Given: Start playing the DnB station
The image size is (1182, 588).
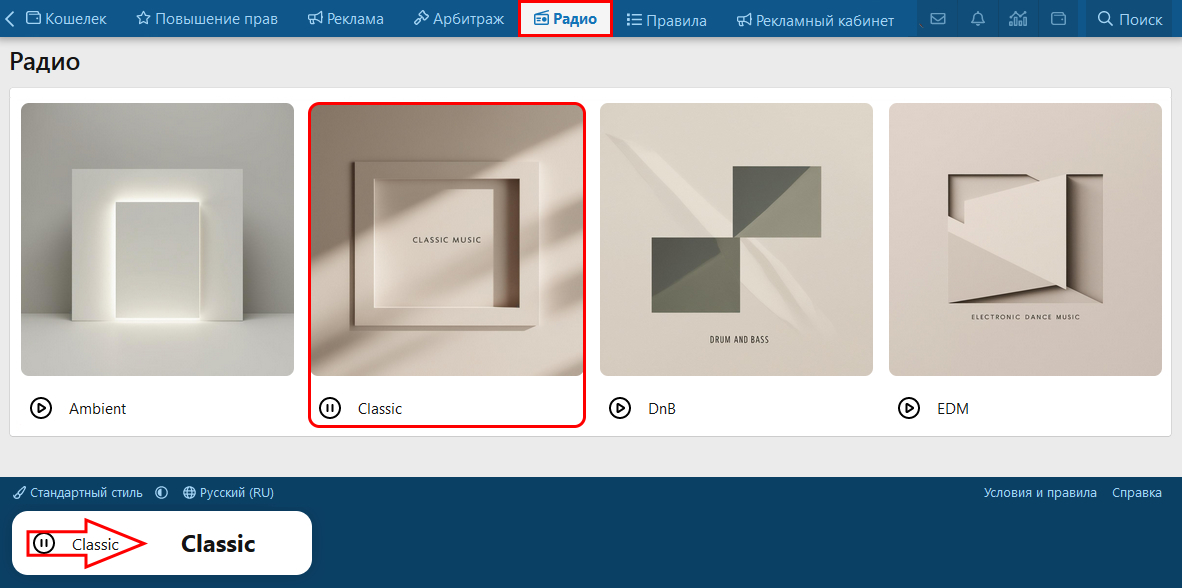Looking at the screenshot, I should click(x=620, y=409).
